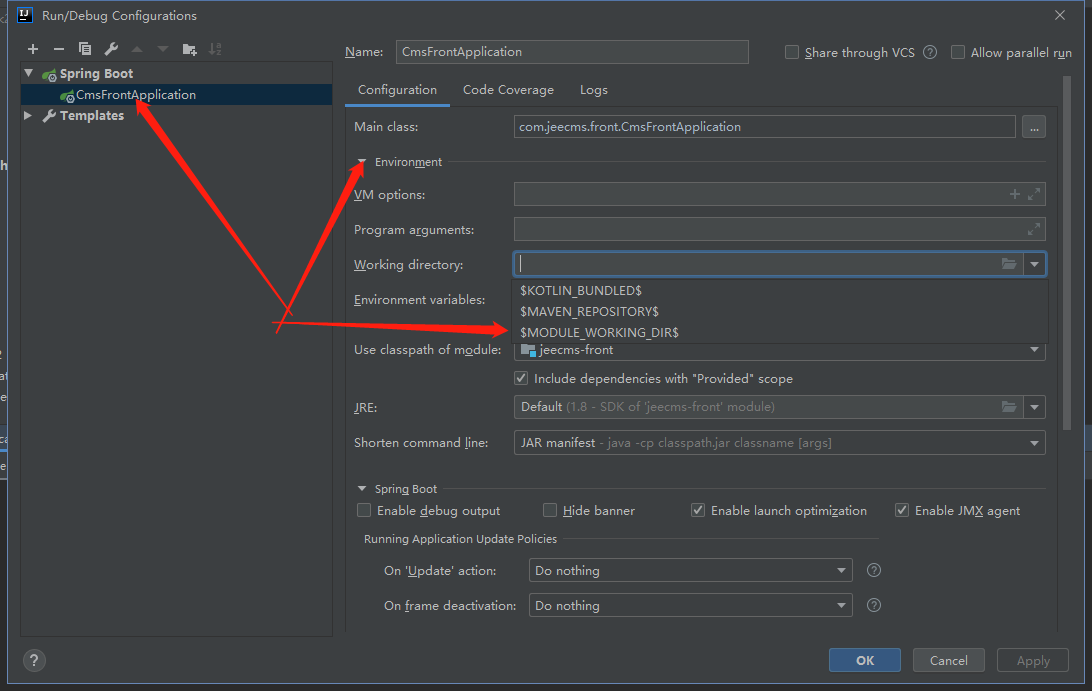Screen dimensions: 1092x691
Task: Click the Move into new folder icon
Action: (190, 49)
